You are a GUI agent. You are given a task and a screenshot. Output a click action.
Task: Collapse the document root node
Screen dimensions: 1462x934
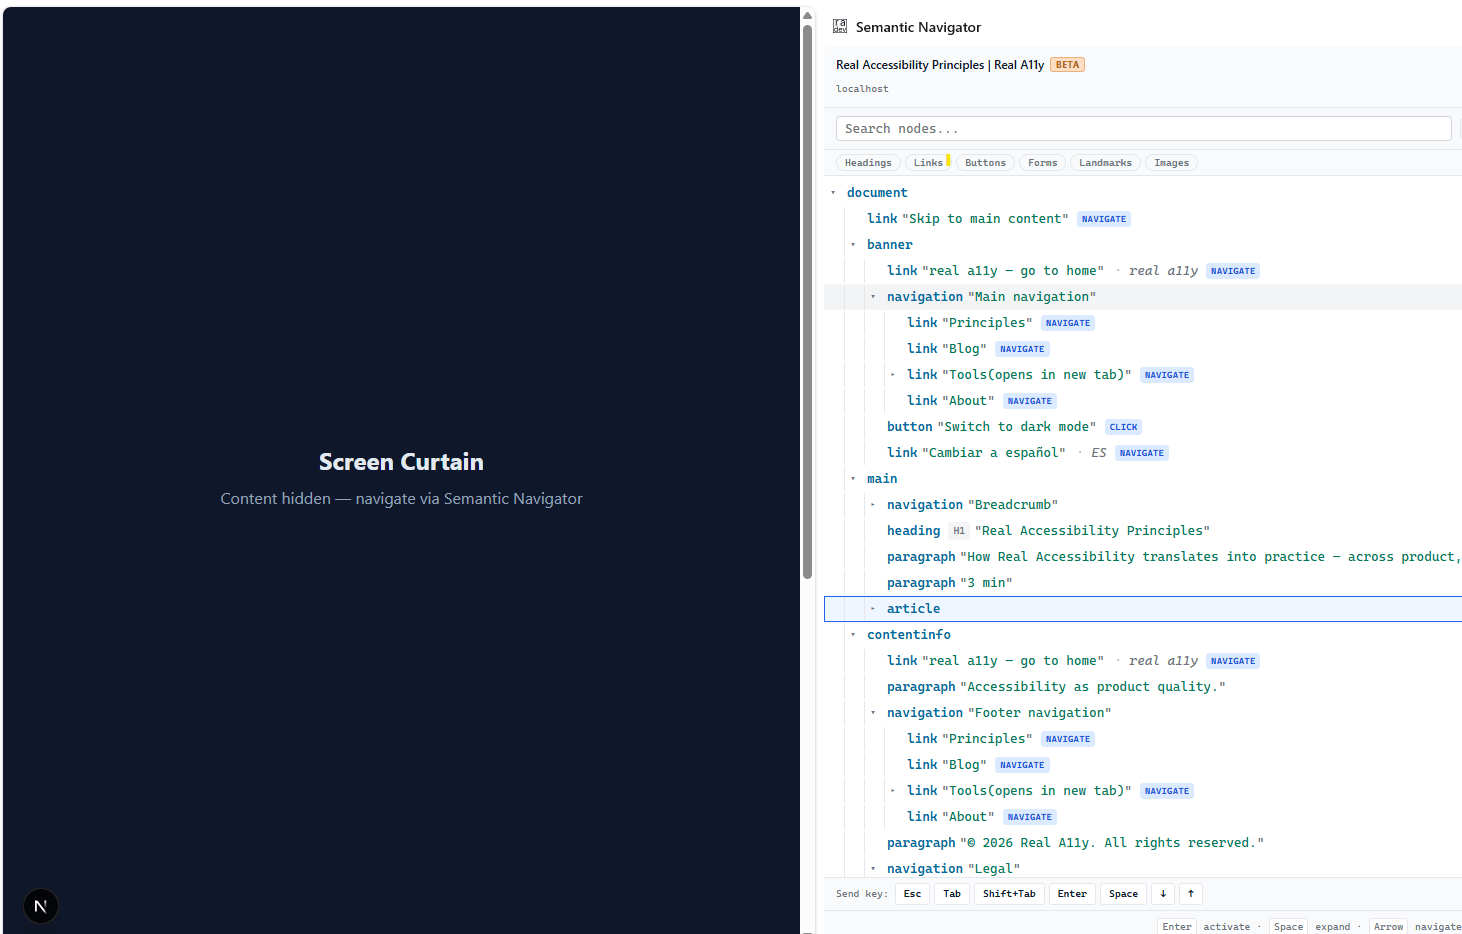833,193
